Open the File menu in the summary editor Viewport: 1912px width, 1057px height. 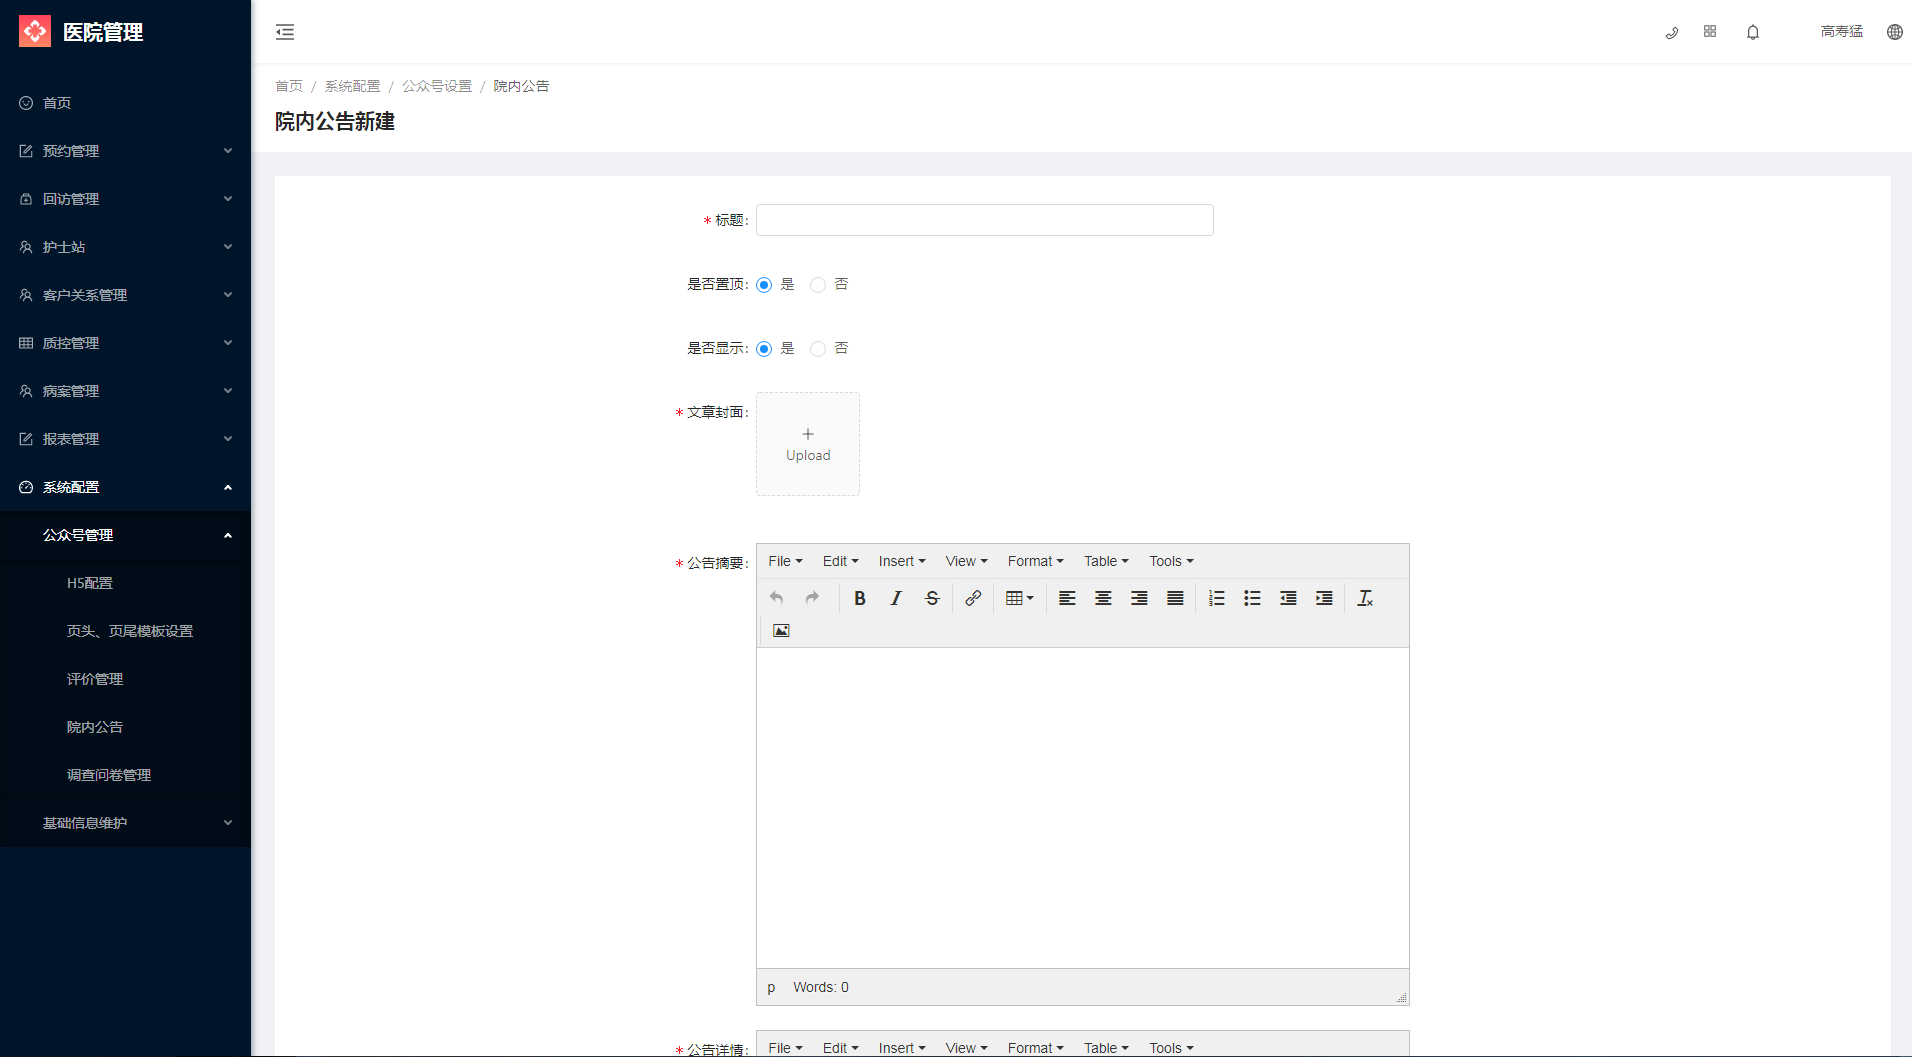tap(785, 561)
